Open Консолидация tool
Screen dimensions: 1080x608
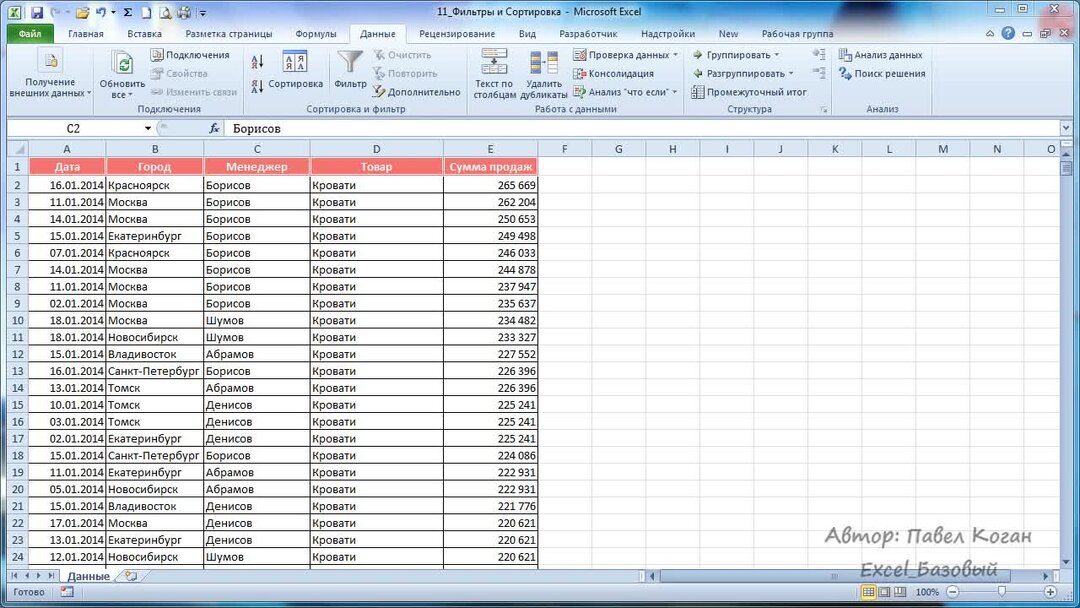(x=614, y=73)
